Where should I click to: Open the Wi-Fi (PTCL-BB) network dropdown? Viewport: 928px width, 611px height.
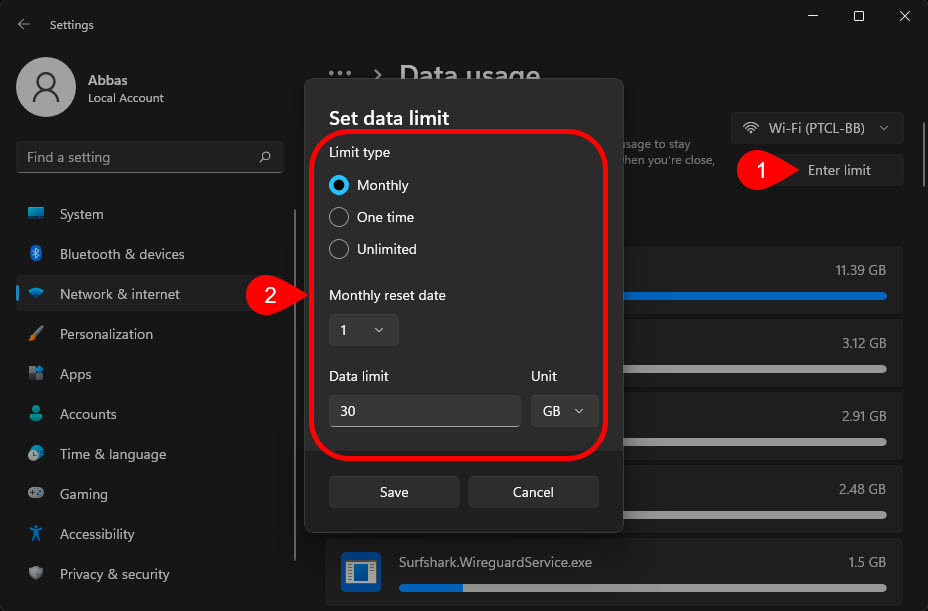pos(817,128)
